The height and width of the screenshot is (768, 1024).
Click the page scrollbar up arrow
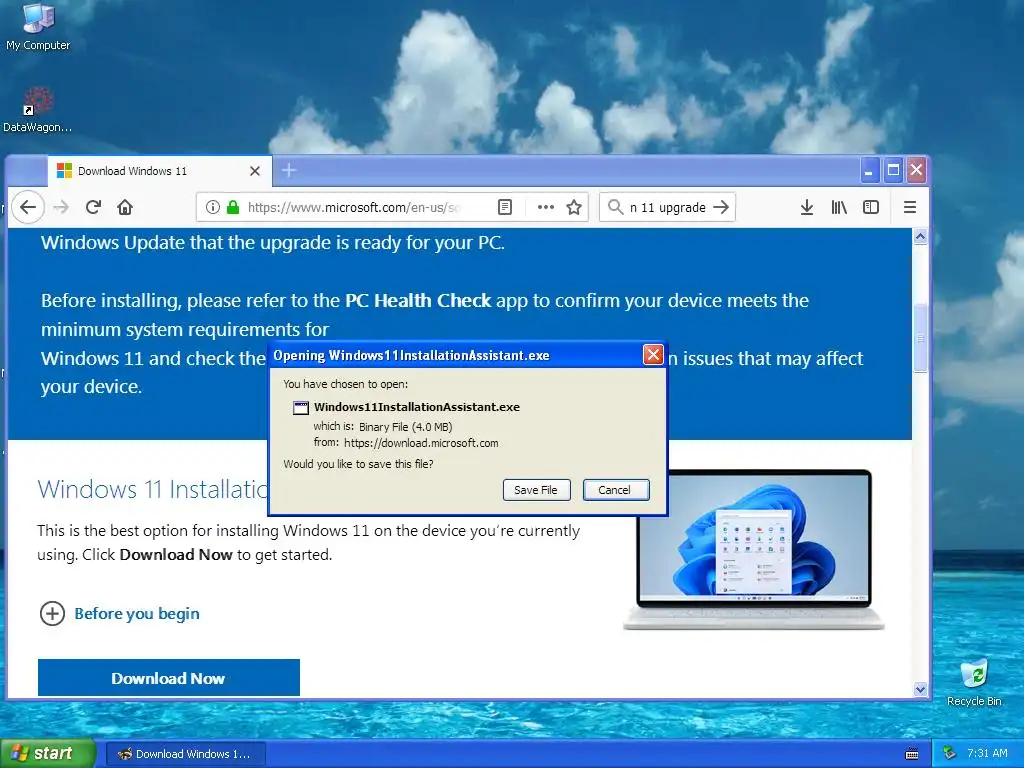coord(920,236)
